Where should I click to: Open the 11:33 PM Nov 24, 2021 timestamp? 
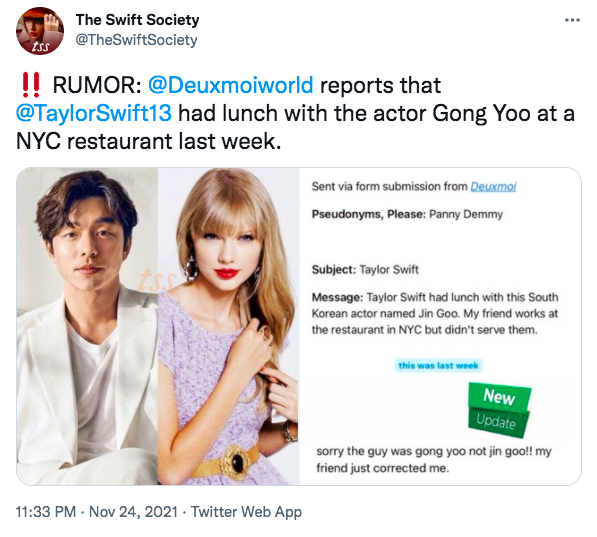pyautogui.click(x=97, y=511)
